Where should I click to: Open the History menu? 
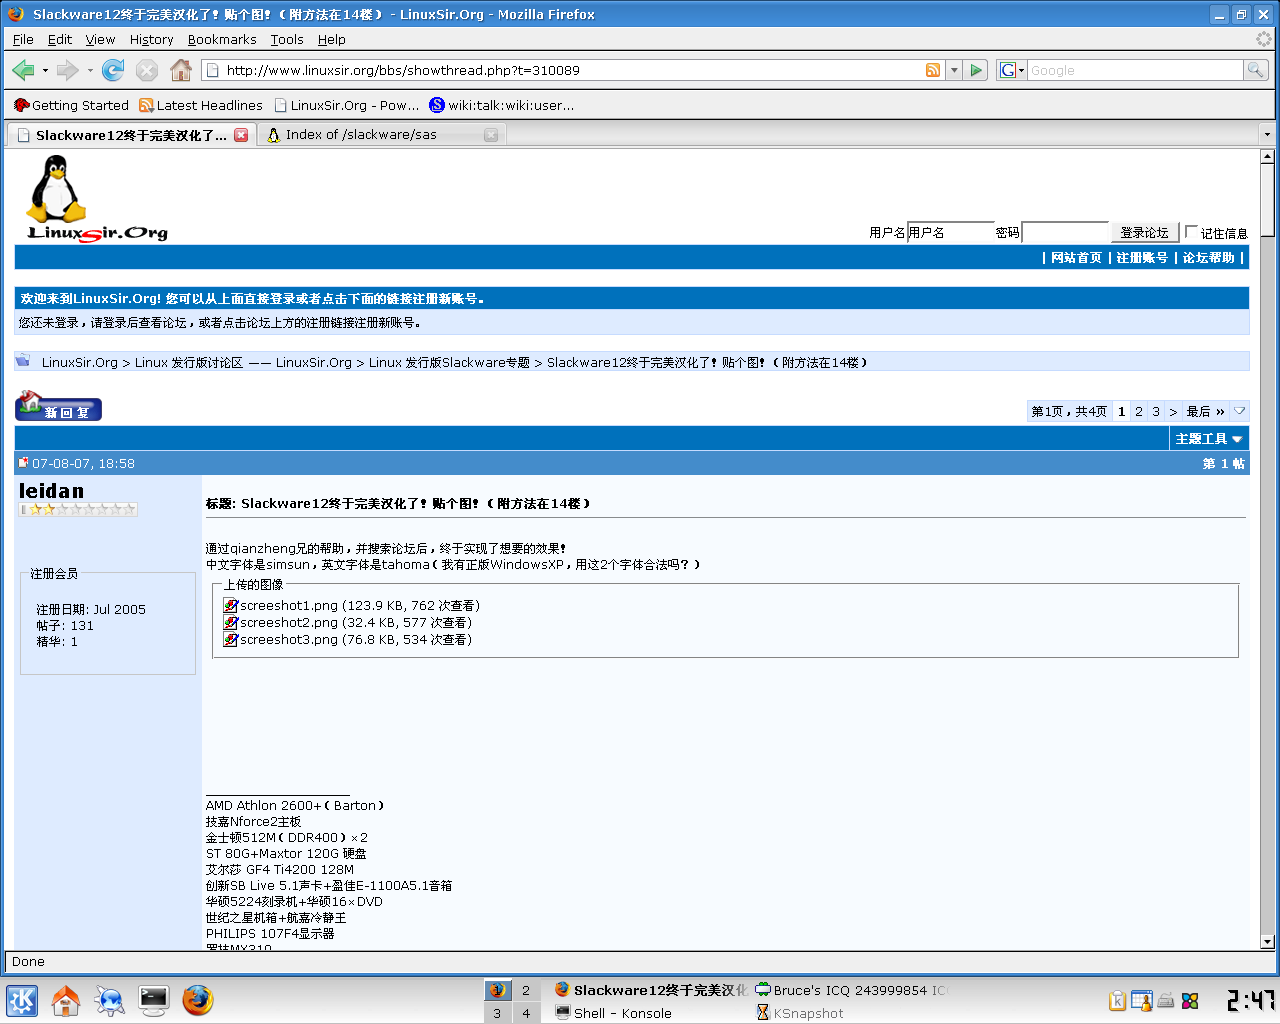[151, 39]
